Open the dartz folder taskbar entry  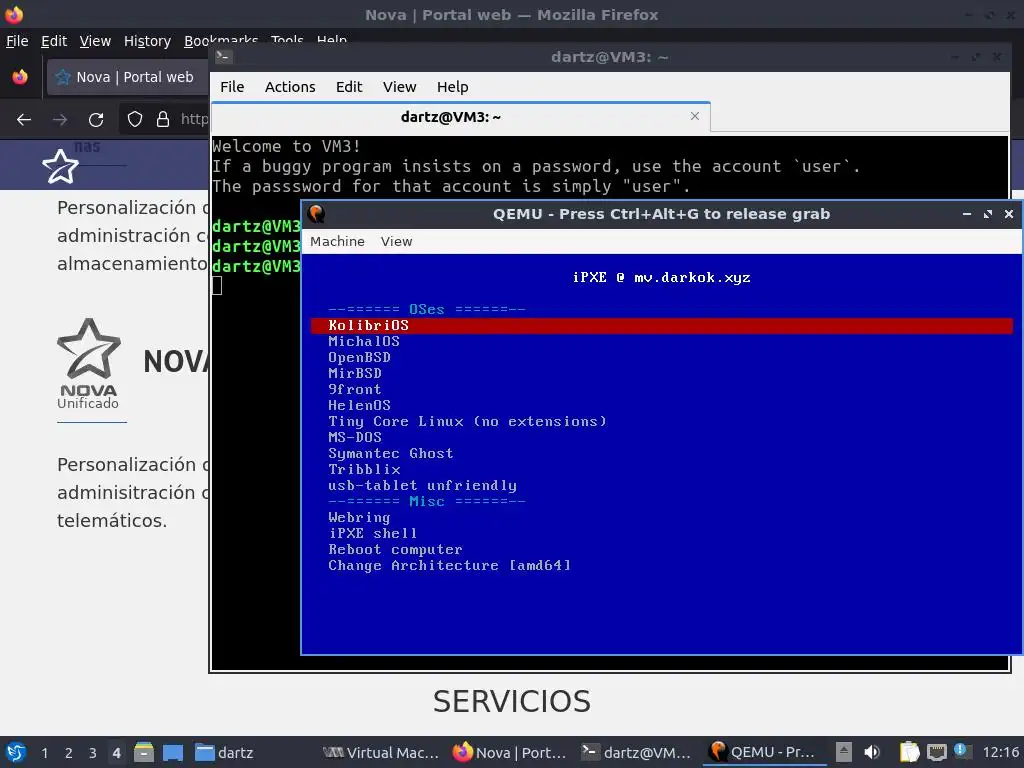[x=224, y=752]
